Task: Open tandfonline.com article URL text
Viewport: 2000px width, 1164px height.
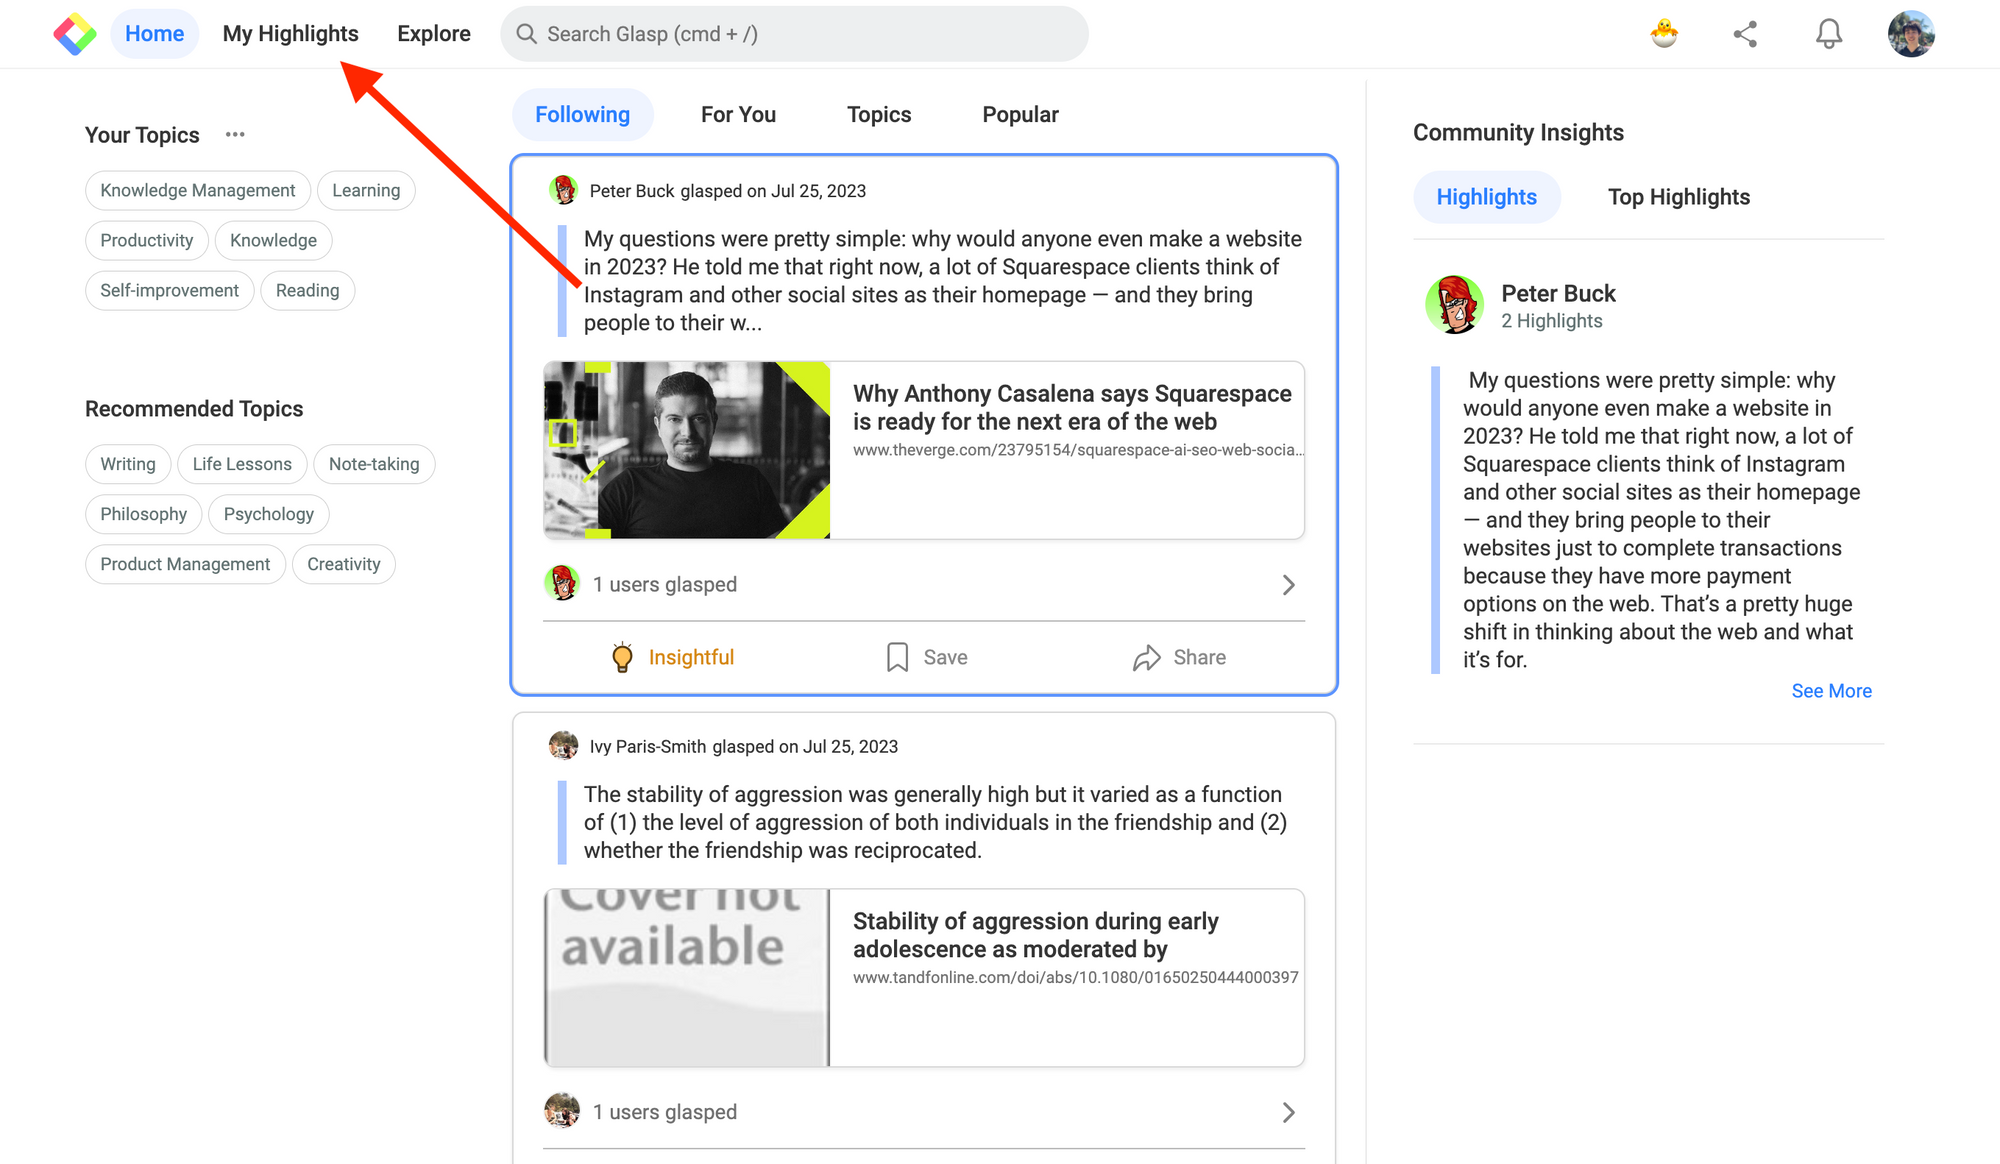Action: (x=1075, y=977)
